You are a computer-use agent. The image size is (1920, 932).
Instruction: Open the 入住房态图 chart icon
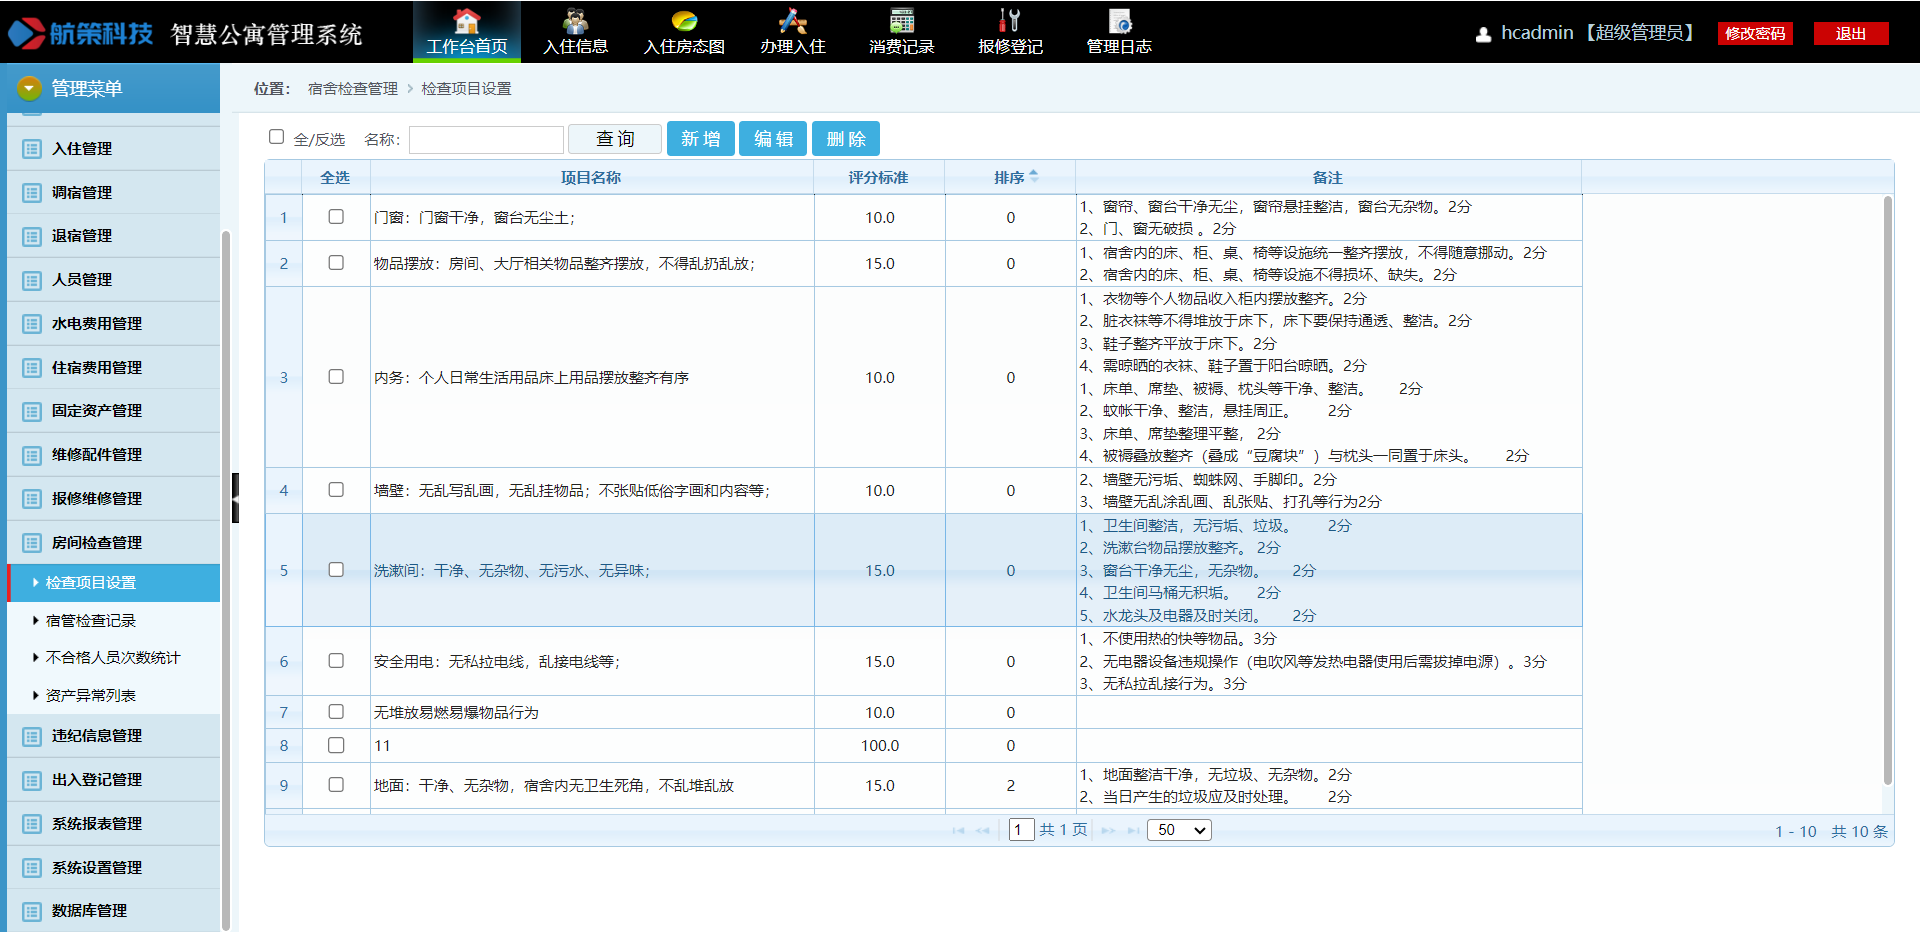click(x=684, y=21)
